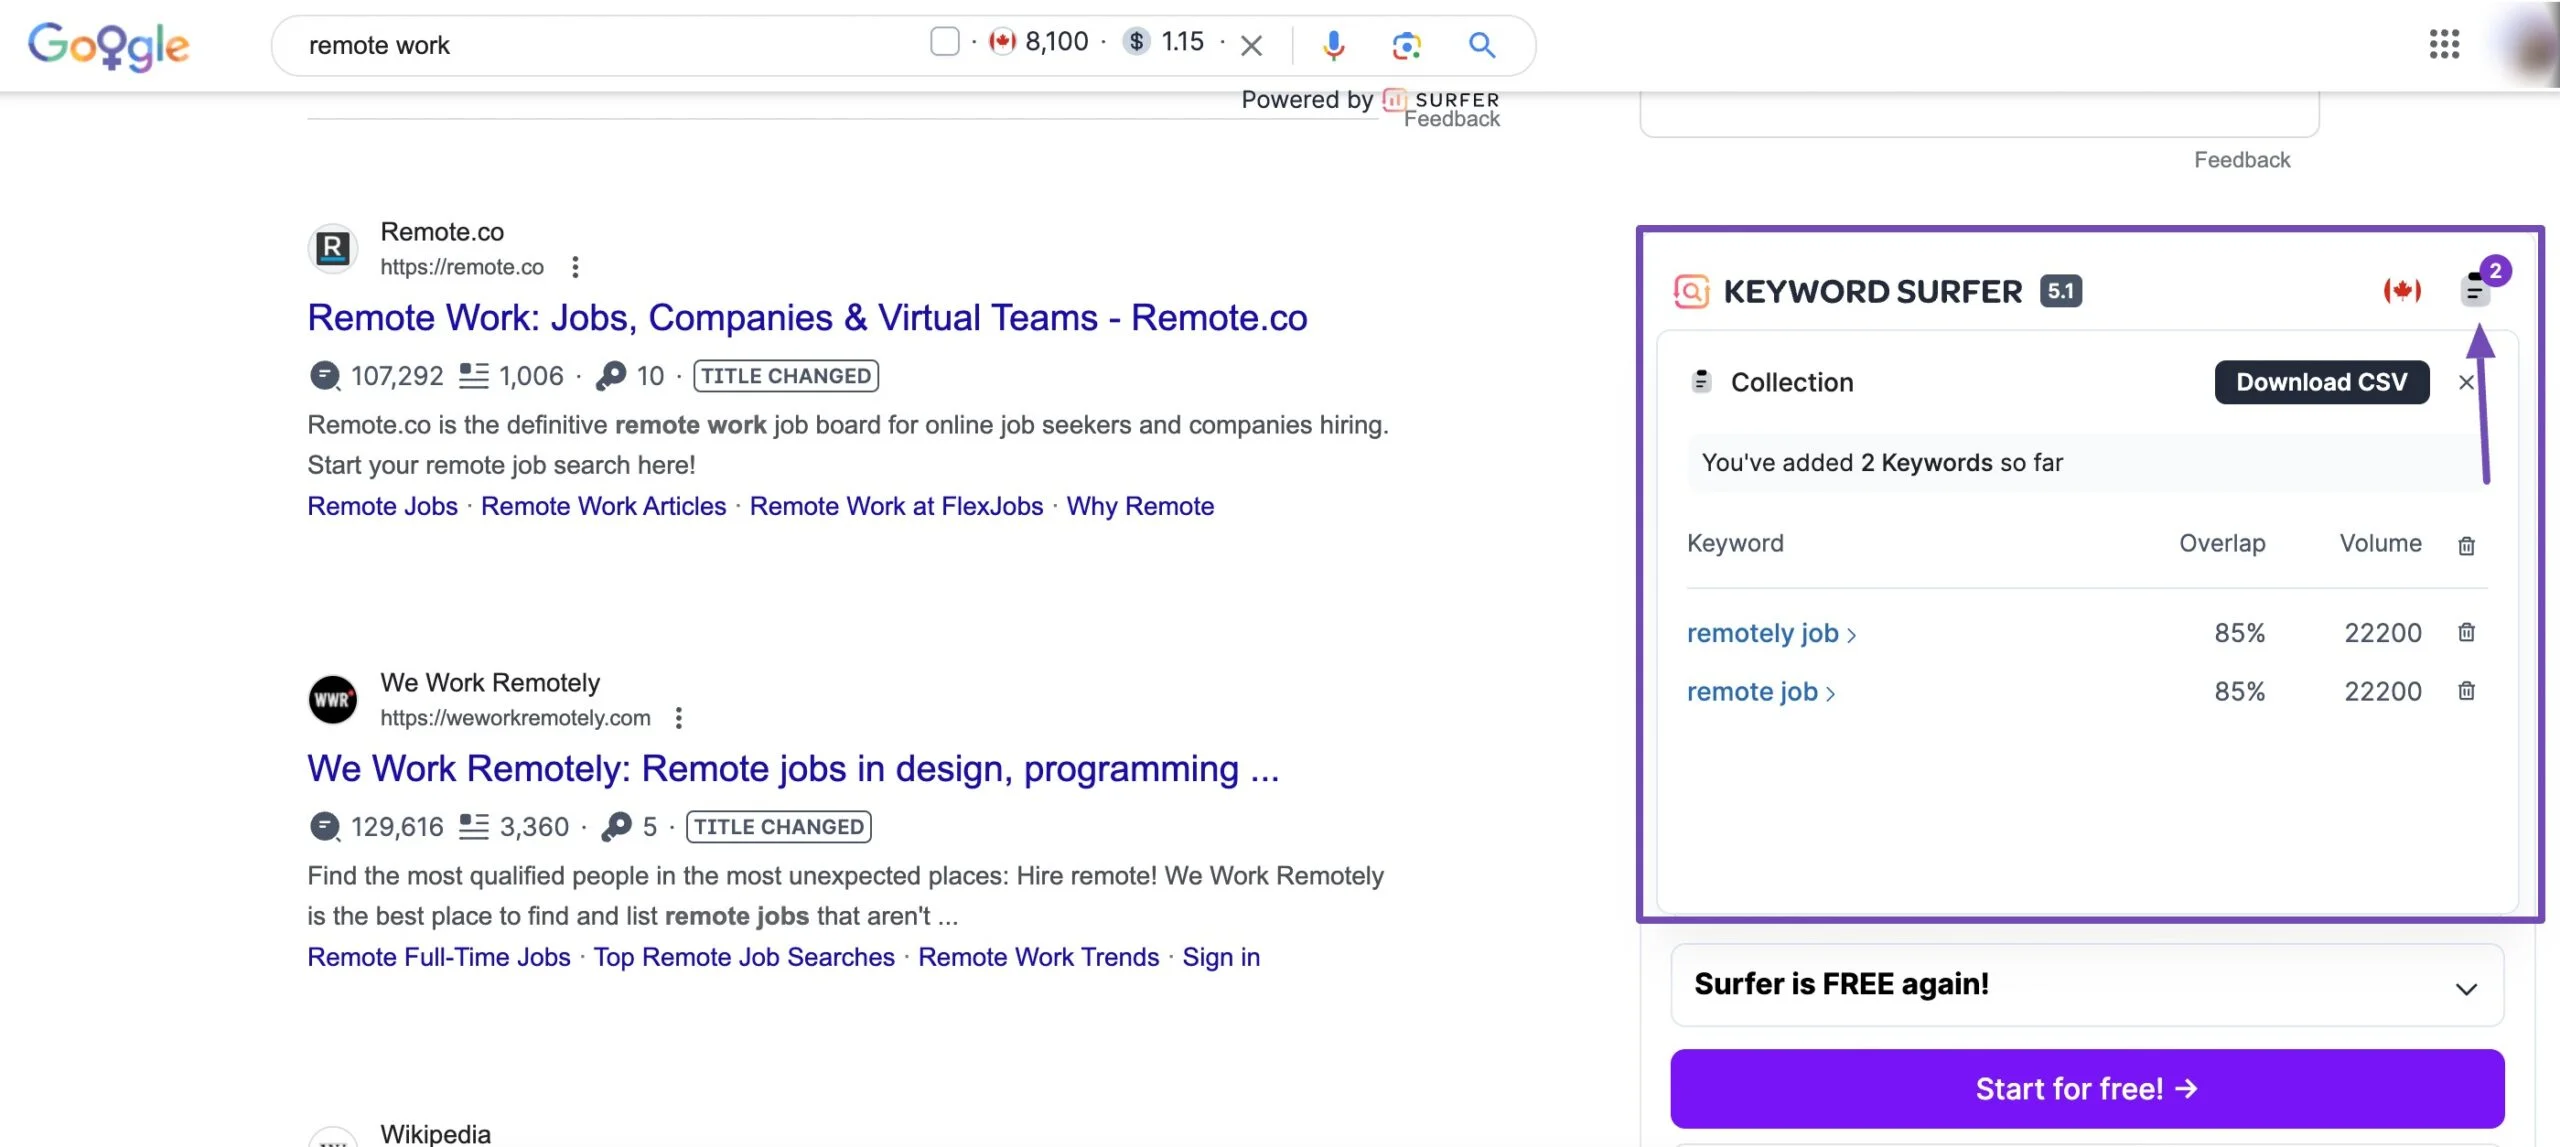Click the voice search microphone icon
This screenshot has height=1147, width=2560.
click(1333, 45)
